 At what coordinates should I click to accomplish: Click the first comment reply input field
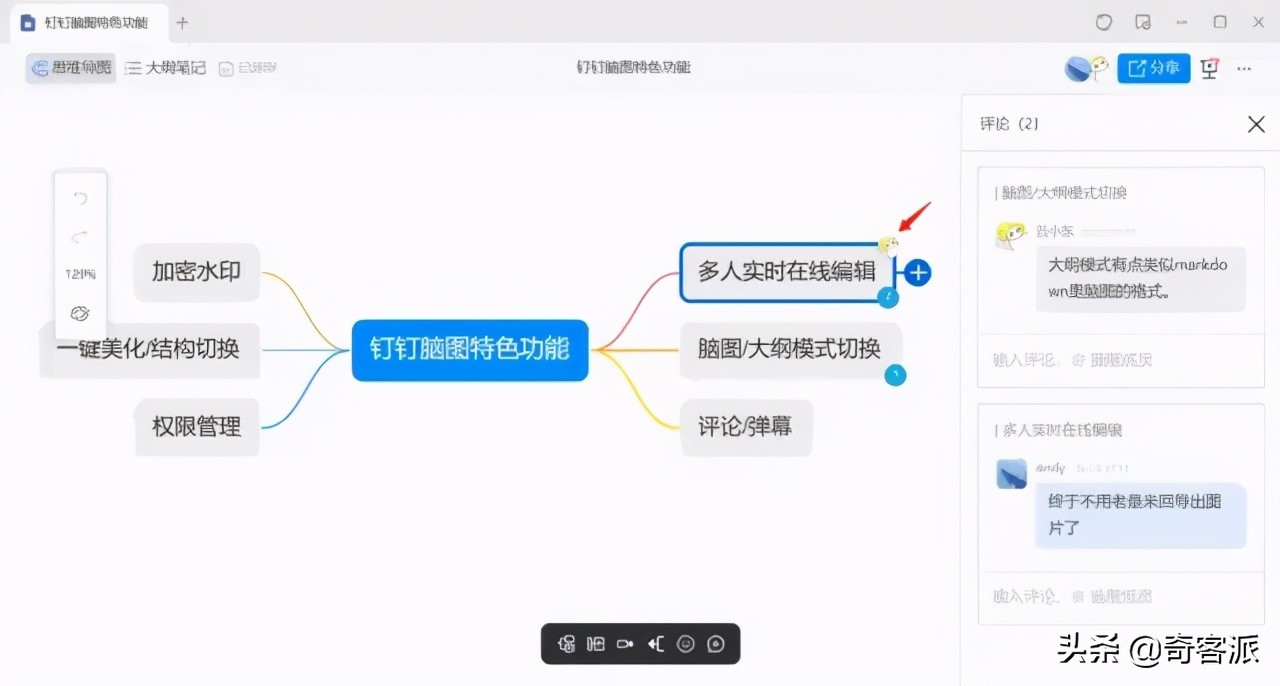click(x=1120, y=359)
